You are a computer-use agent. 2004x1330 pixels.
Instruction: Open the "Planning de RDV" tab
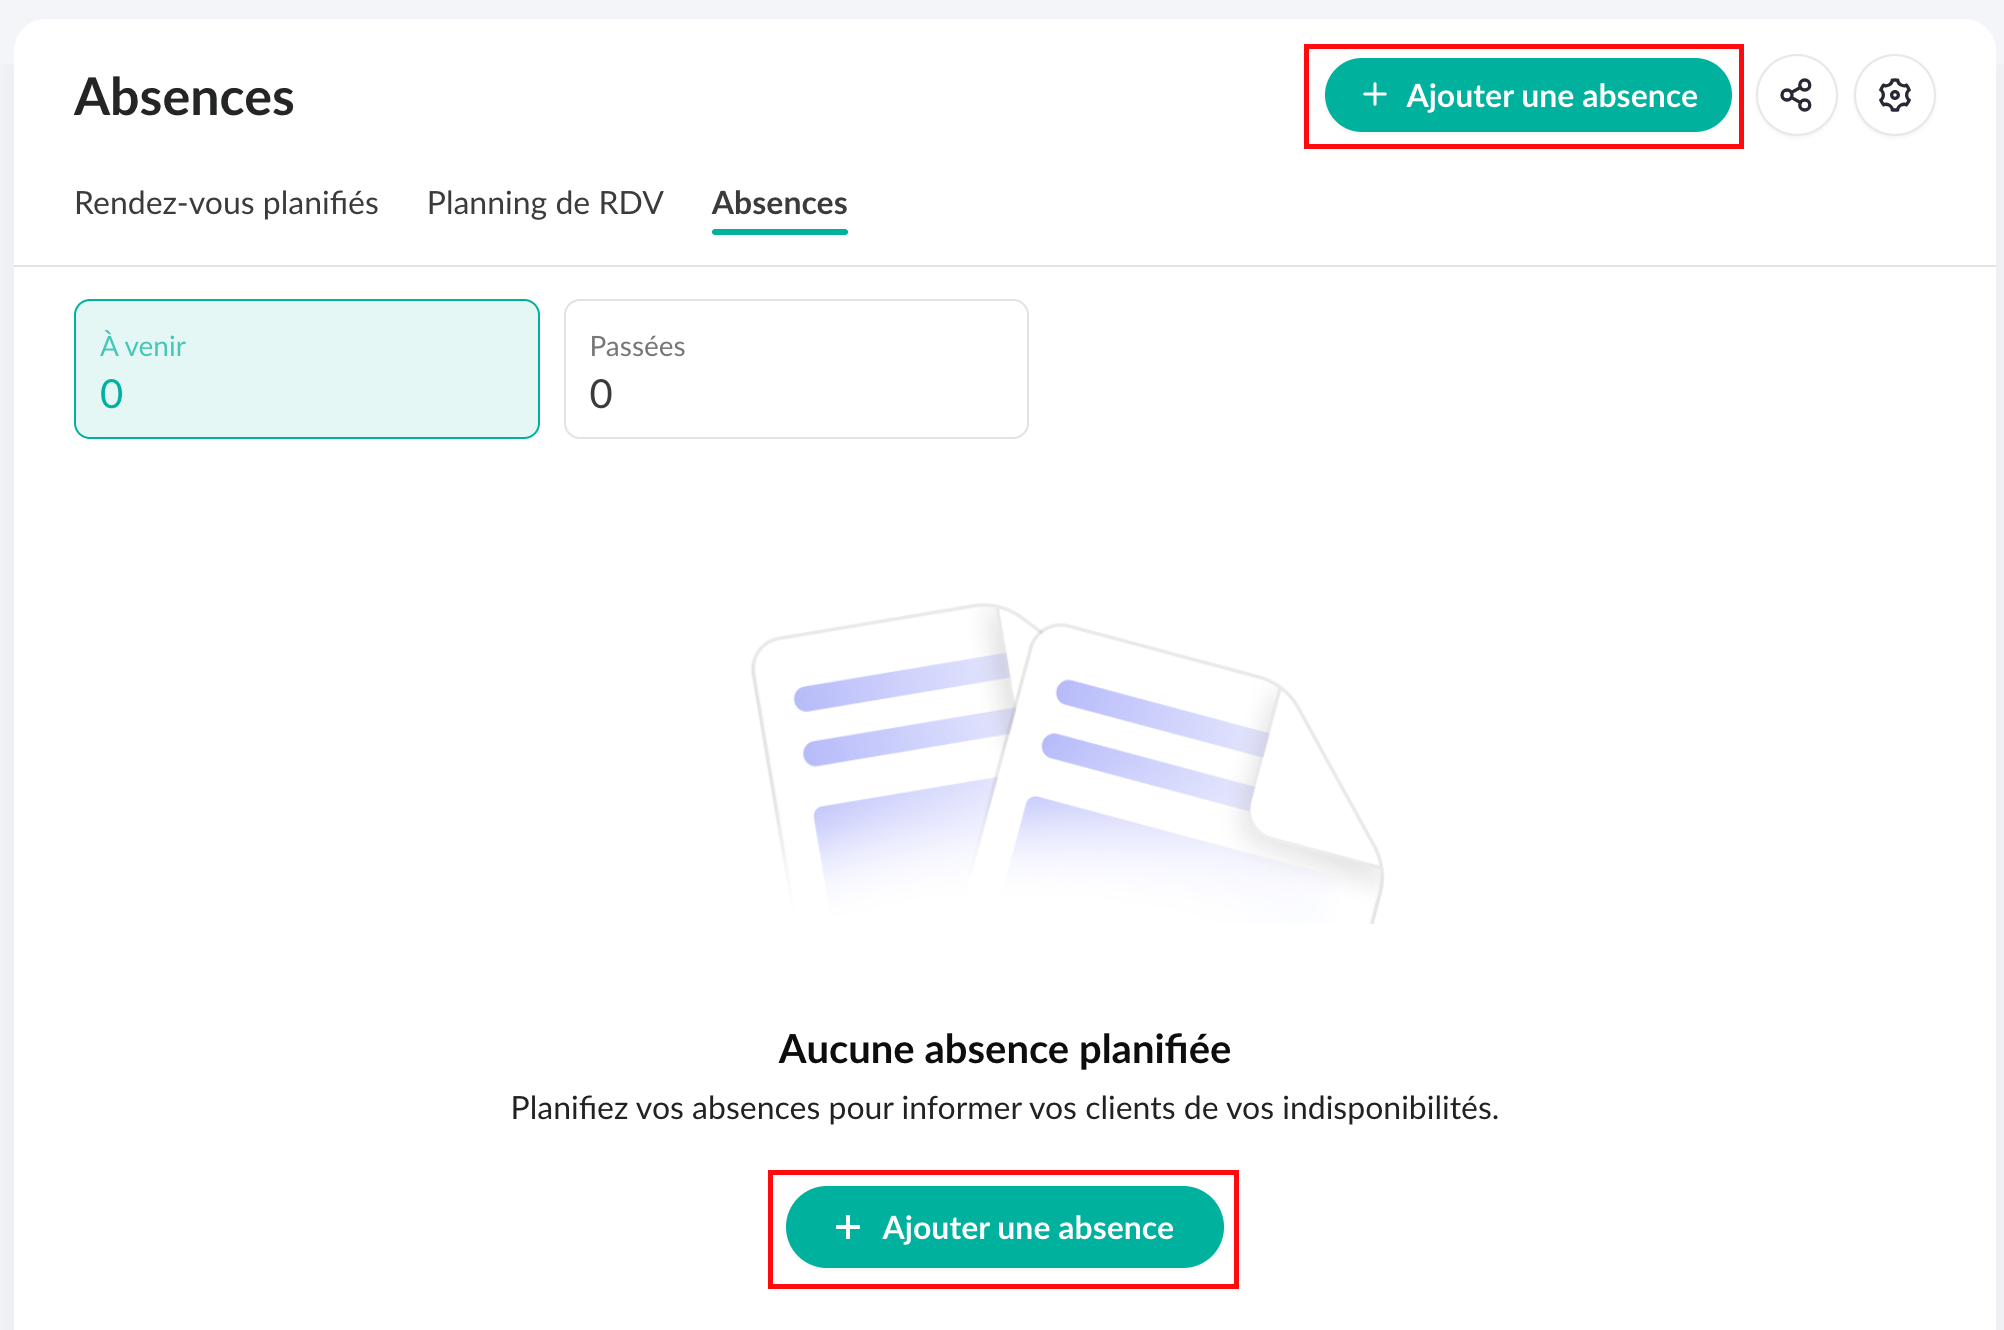tap(545, 203)
